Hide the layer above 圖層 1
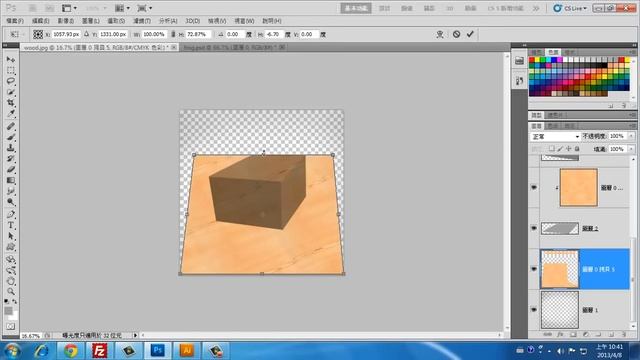Image resolution: width=640 pixels, height=360 pixels. [x=534, y=269]
